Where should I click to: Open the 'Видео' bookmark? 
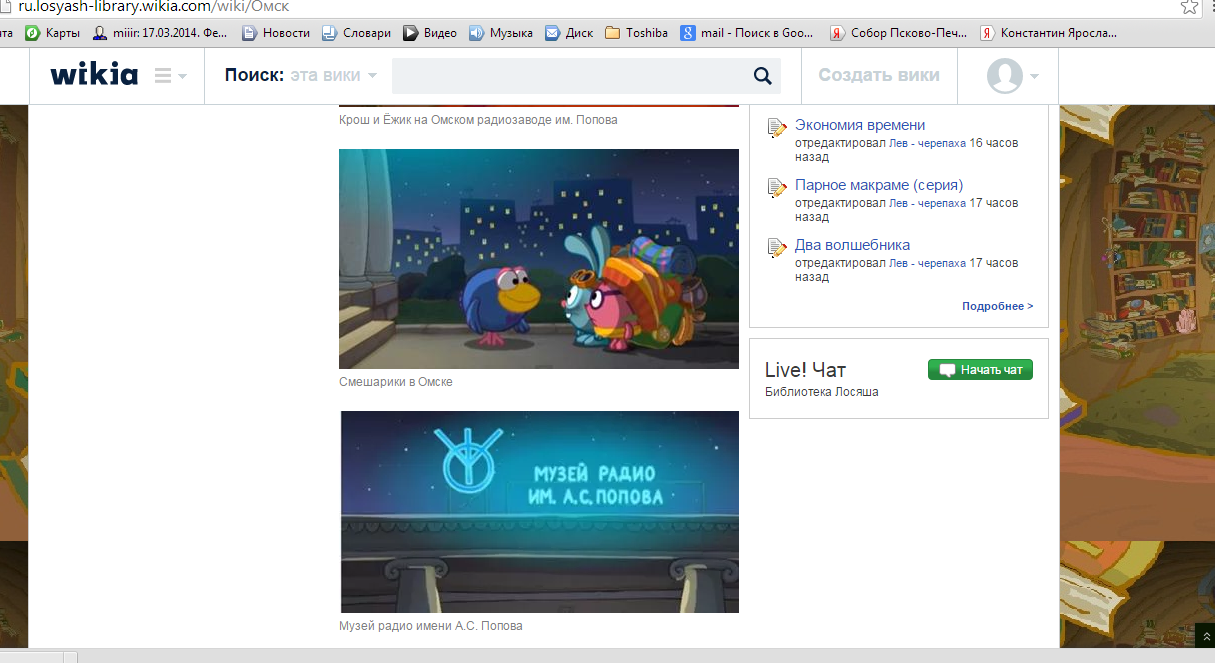coord(430,33)
